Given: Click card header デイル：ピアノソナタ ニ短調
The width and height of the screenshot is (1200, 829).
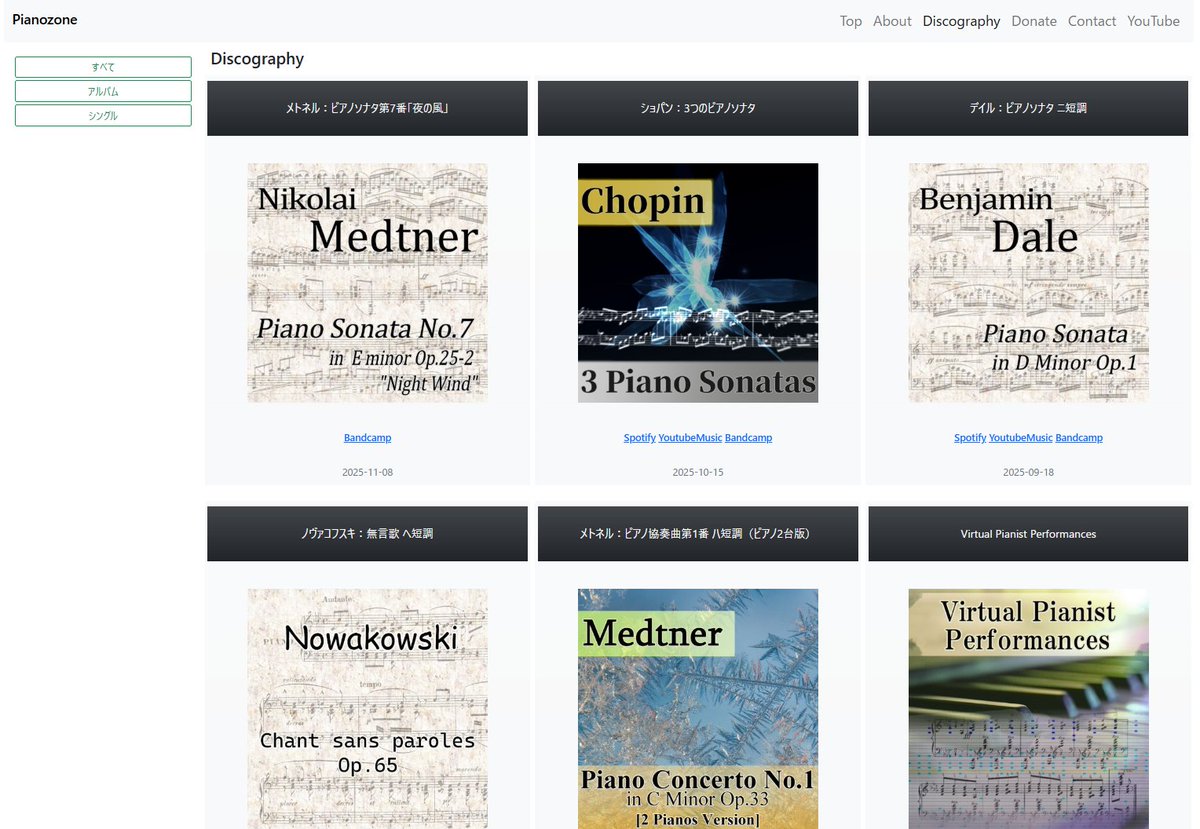Looking at the screenshot, I should click(1028, 108).
